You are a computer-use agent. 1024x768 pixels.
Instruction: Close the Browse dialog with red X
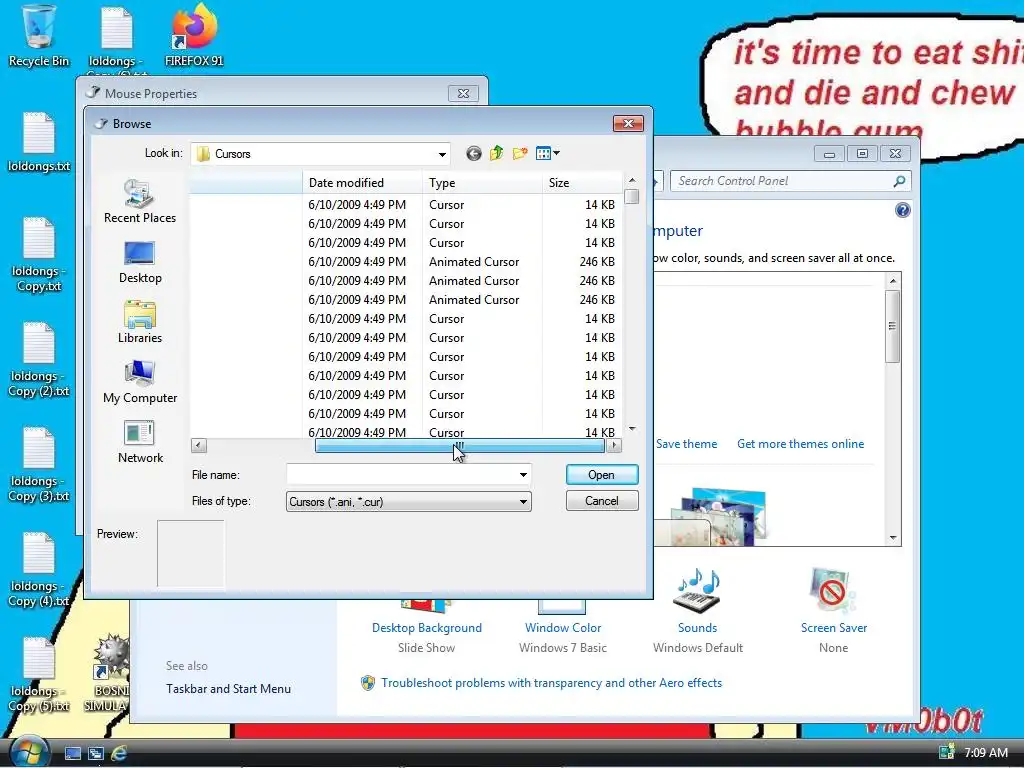click(628, 123)
